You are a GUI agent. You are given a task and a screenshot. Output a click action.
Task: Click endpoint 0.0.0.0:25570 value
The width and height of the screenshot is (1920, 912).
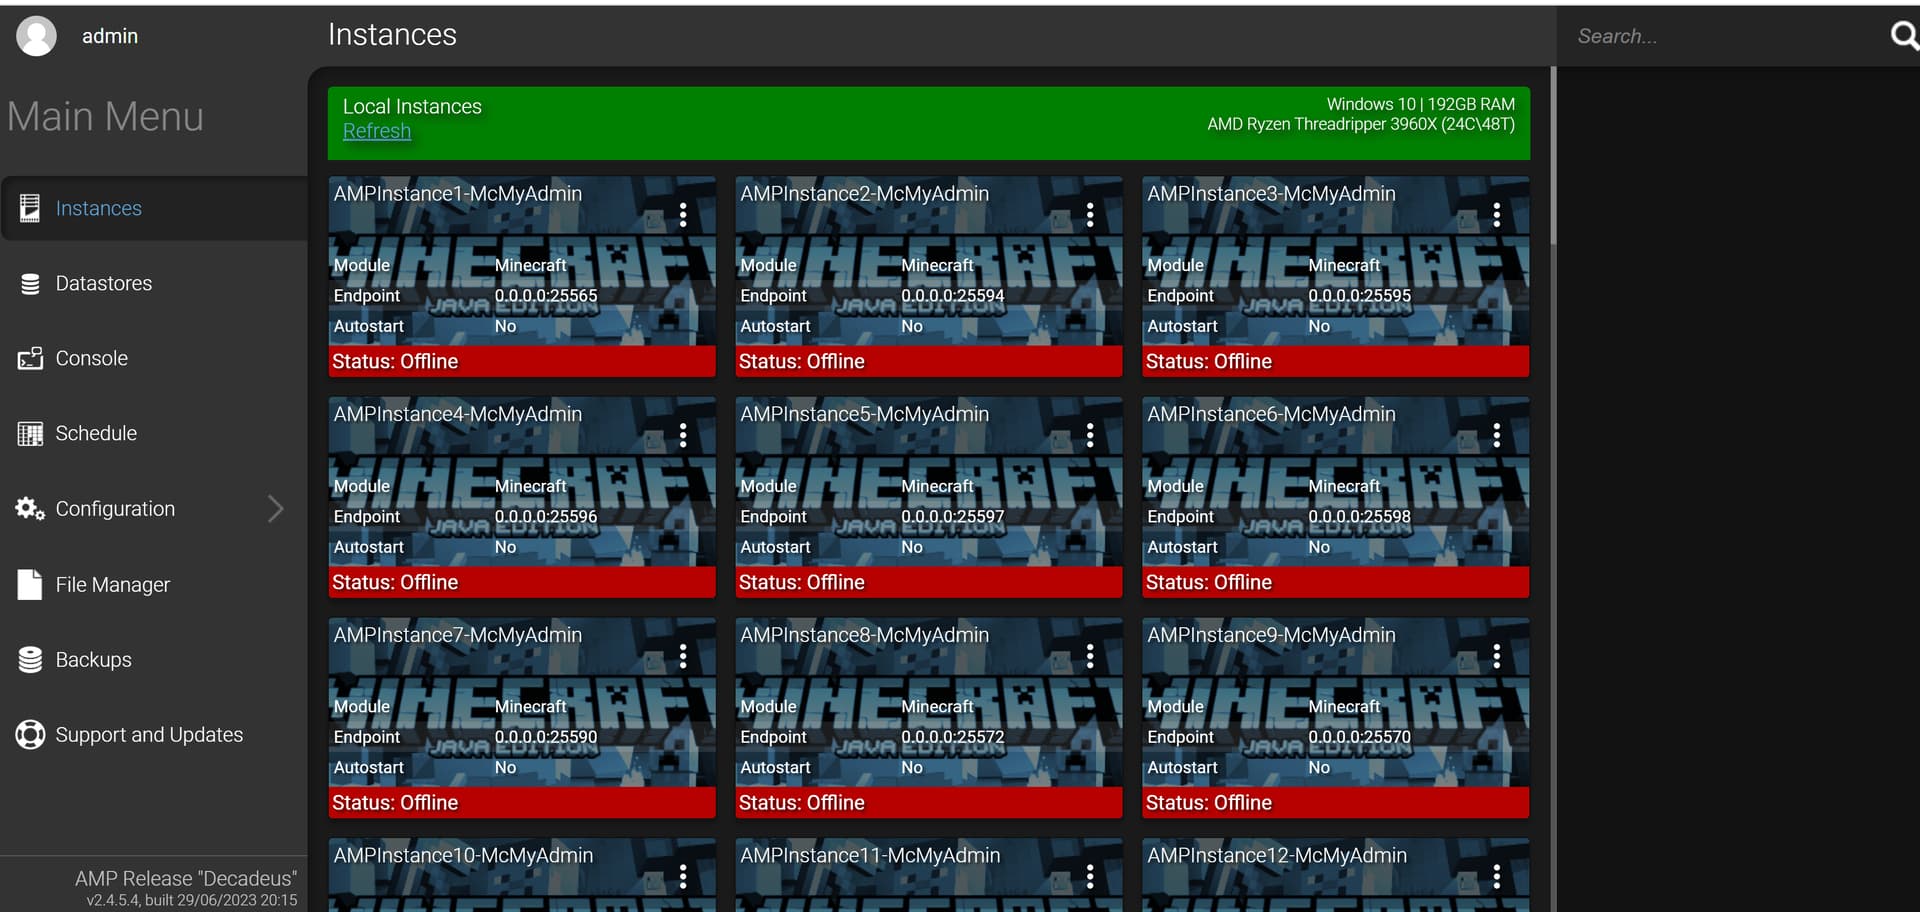click(1360, 737)
